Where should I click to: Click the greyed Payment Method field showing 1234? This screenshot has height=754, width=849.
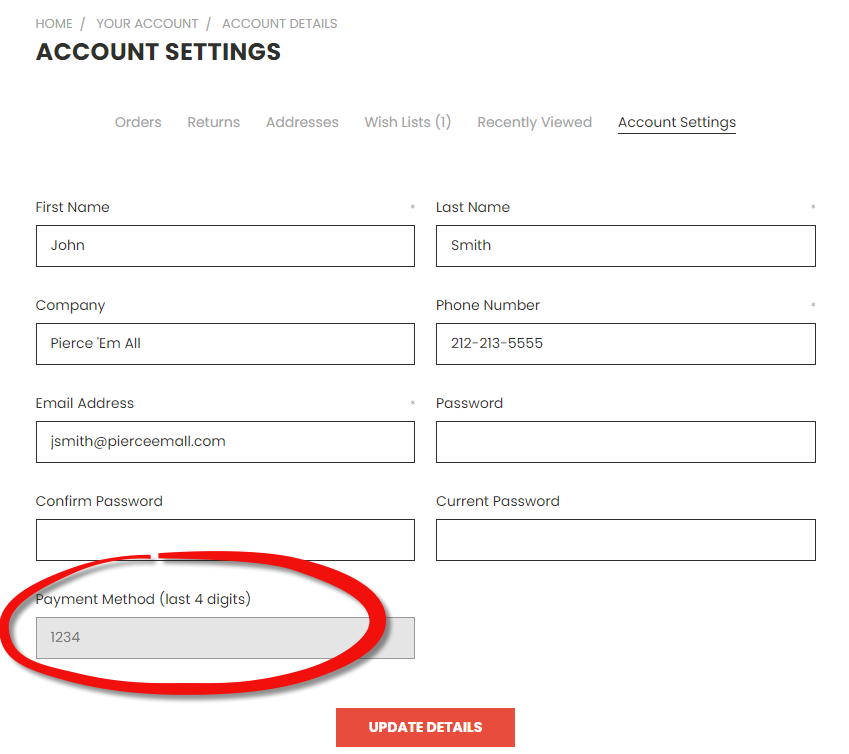[225, 638]
